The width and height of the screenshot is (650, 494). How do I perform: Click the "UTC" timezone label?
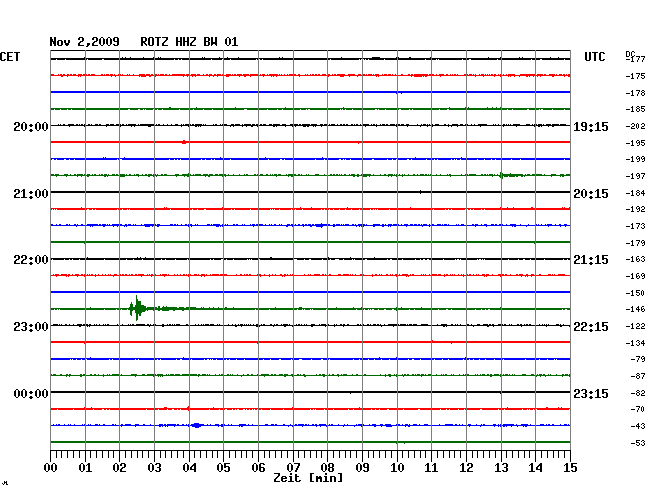(x=594, y=57)
